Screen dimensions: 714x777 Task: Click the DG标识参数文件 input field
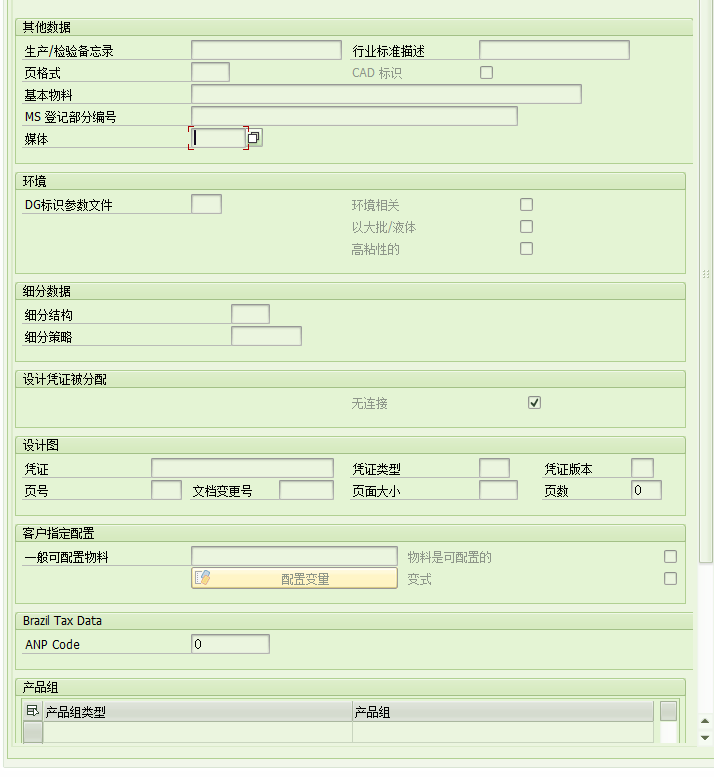[x=206, y=204]
